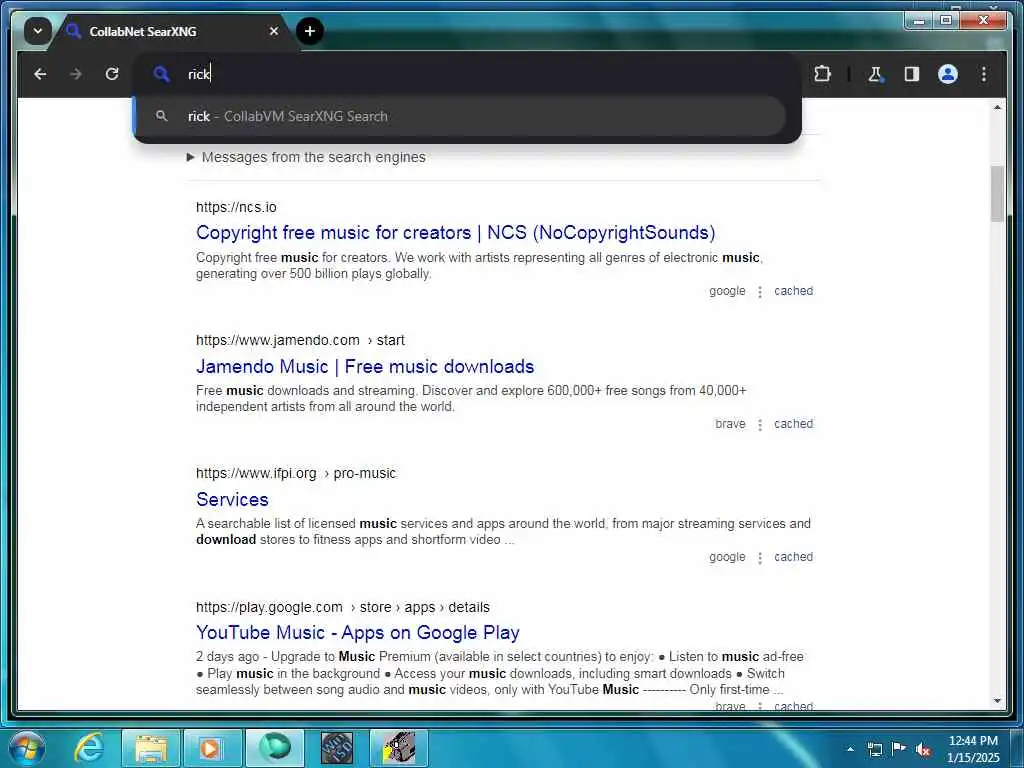Click 'google' engine label under Services result
1024x768 pixels.
click(727, 557)
